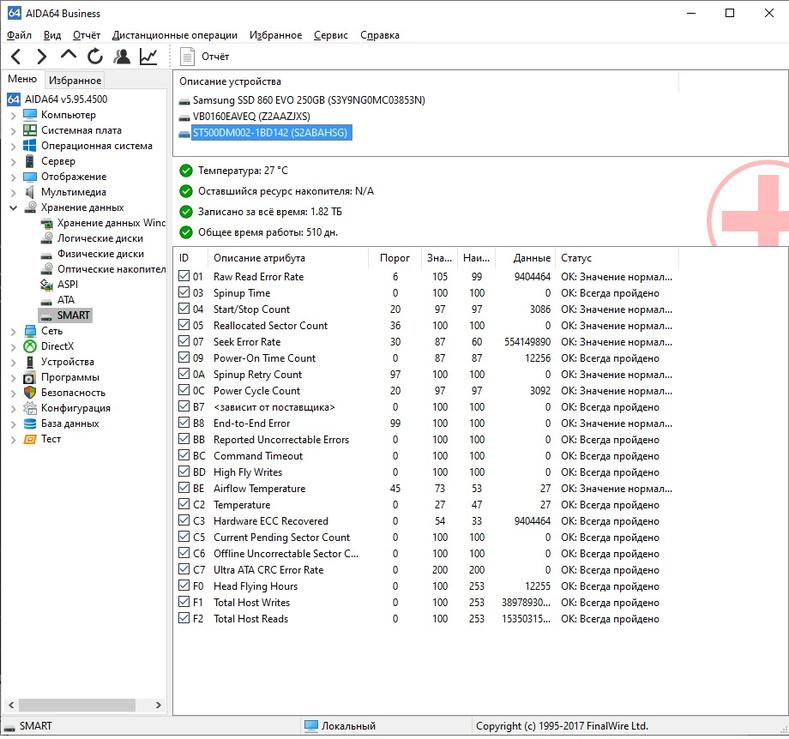Select the Компьютер tree icon

click(30, 115)
